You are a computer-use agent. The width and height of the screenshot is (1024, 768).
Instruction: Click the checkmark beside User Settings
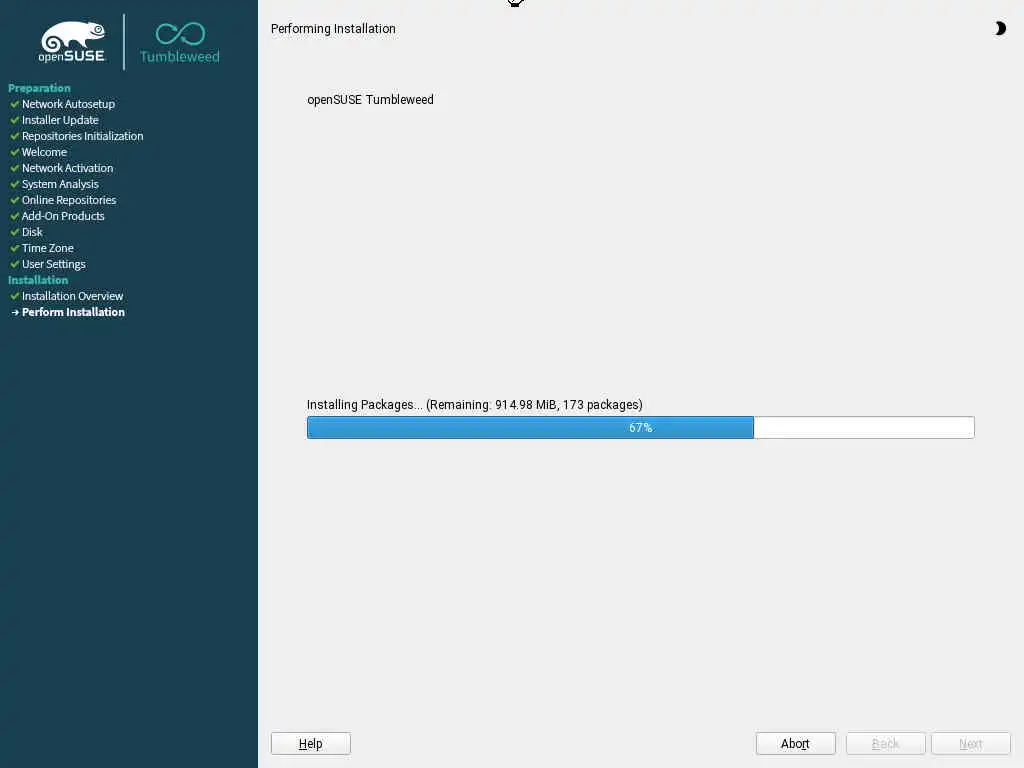[14, 264]
